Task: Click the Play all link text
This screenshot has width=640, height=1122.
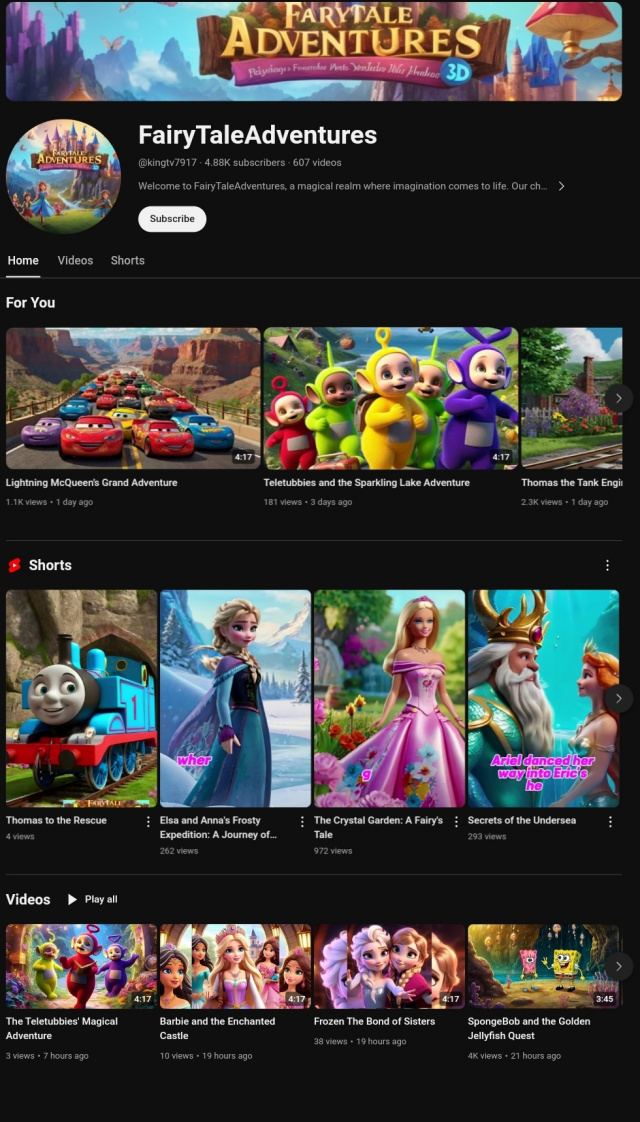Action: 101,899
